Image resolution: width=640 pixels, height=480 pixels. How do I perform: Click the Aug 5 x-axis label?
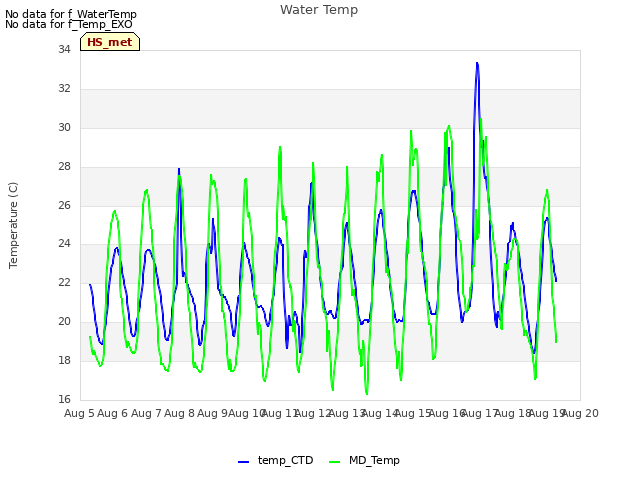[x=79, y=413]
